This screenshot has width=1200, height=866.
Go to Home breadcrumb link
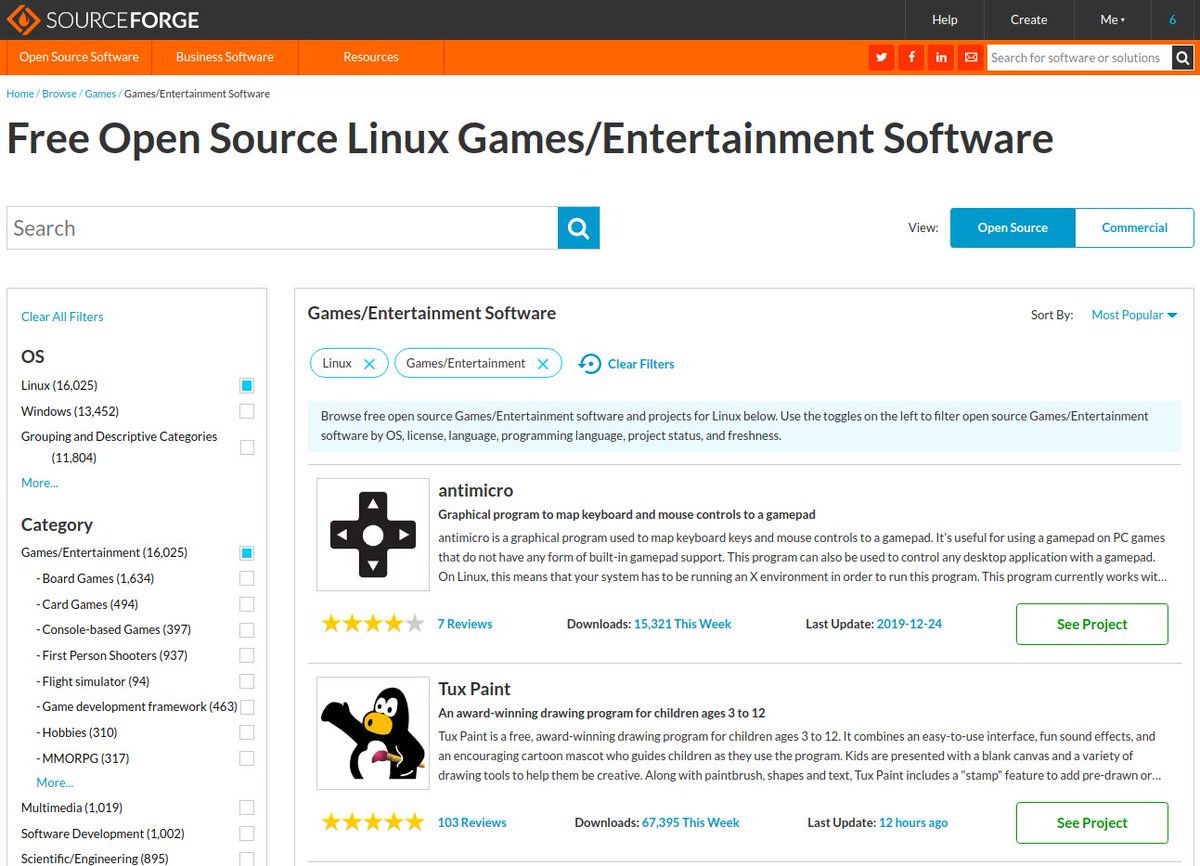20,94
